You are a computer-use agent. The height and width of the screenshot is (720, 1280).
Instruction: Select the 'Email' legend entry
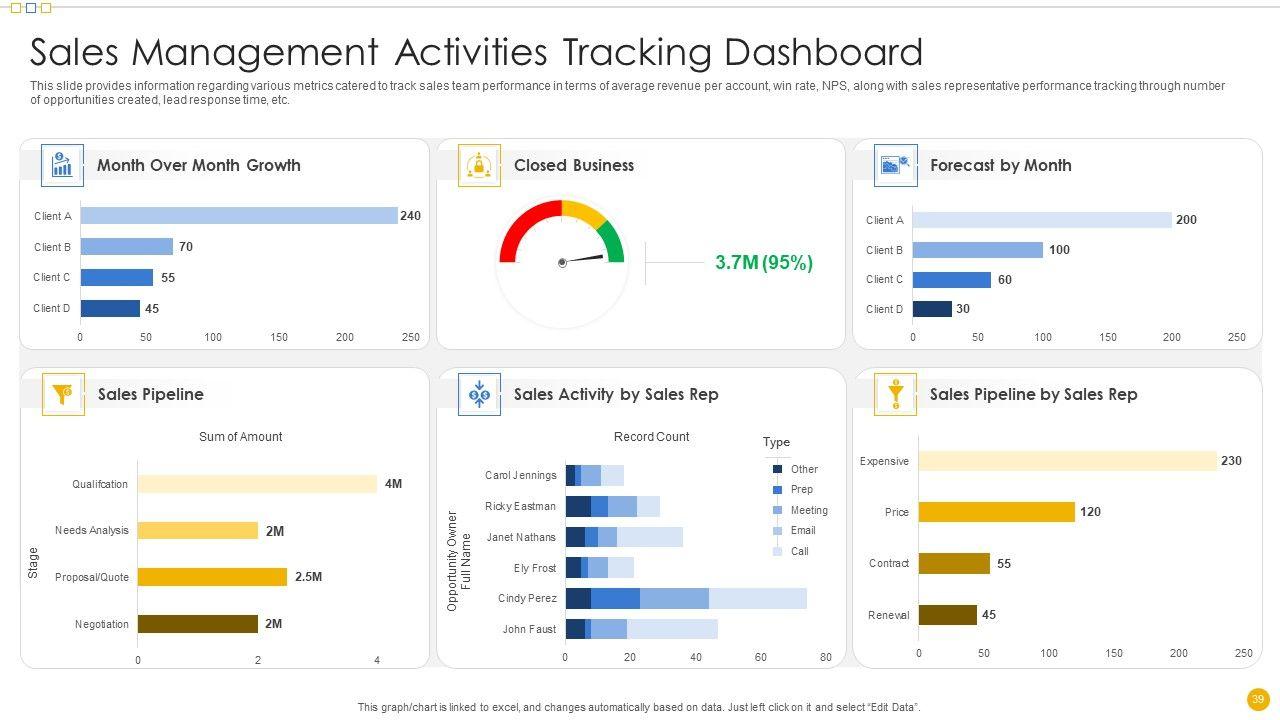[802, 531]
